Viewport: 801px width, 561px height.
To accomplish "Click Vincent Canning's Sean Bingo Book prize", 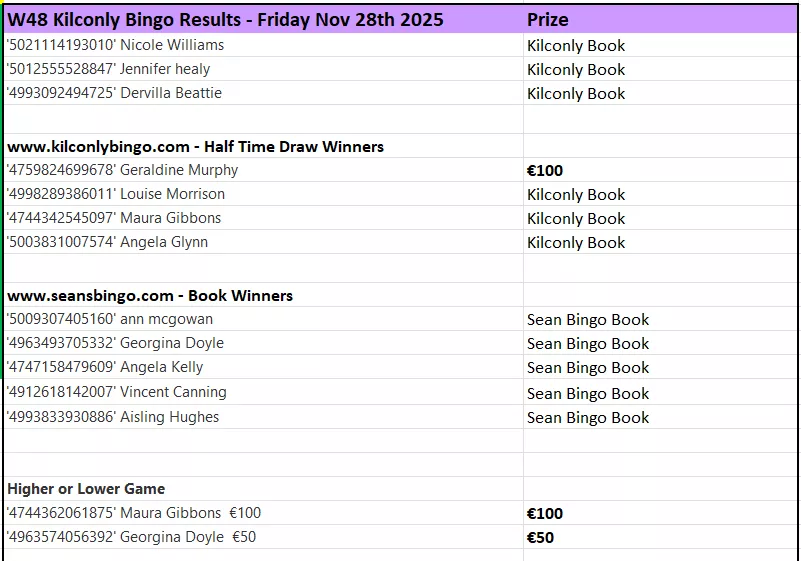I will click(588, 393).
